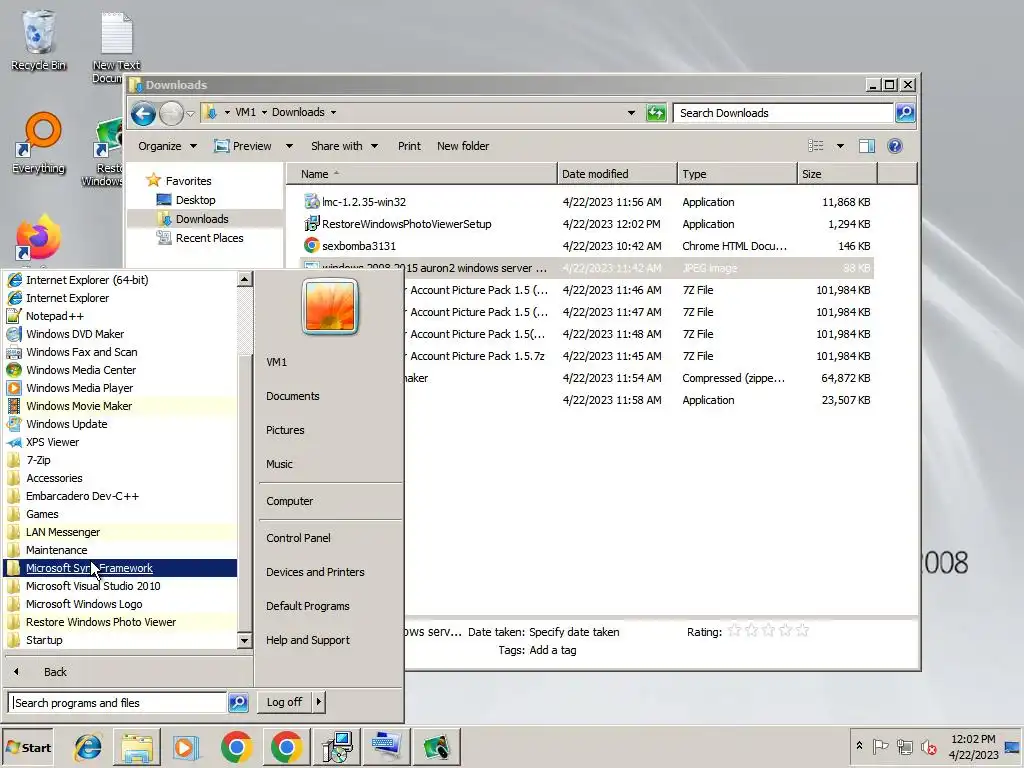Open the view options dropdown arrow

(840, 146)
